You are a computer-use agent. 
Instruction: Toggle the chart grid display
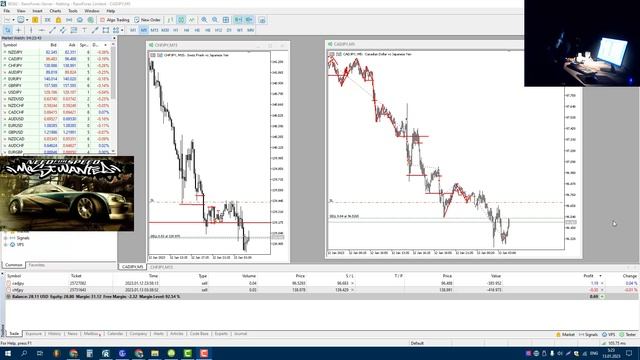click(226, 20)
